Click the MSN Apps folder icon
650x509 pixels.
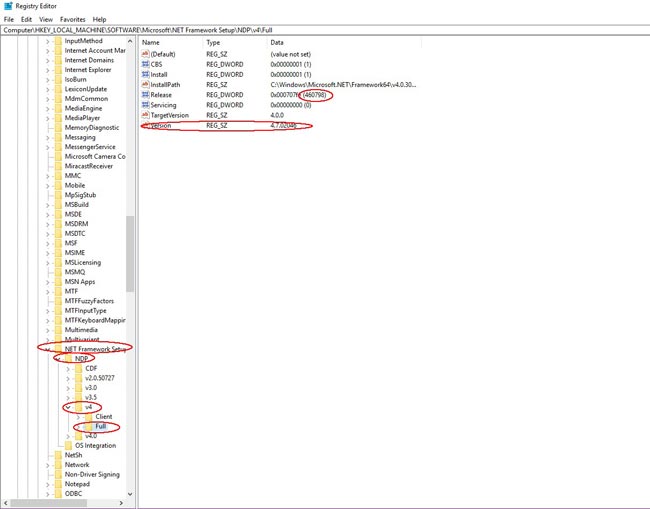pos(58,281)
